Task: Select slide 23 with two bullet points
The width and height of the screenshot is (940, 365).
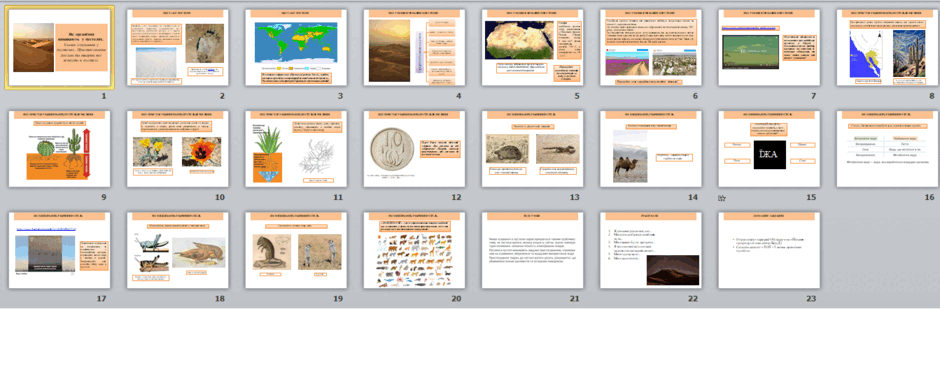Action: click(x=769, y=250)
